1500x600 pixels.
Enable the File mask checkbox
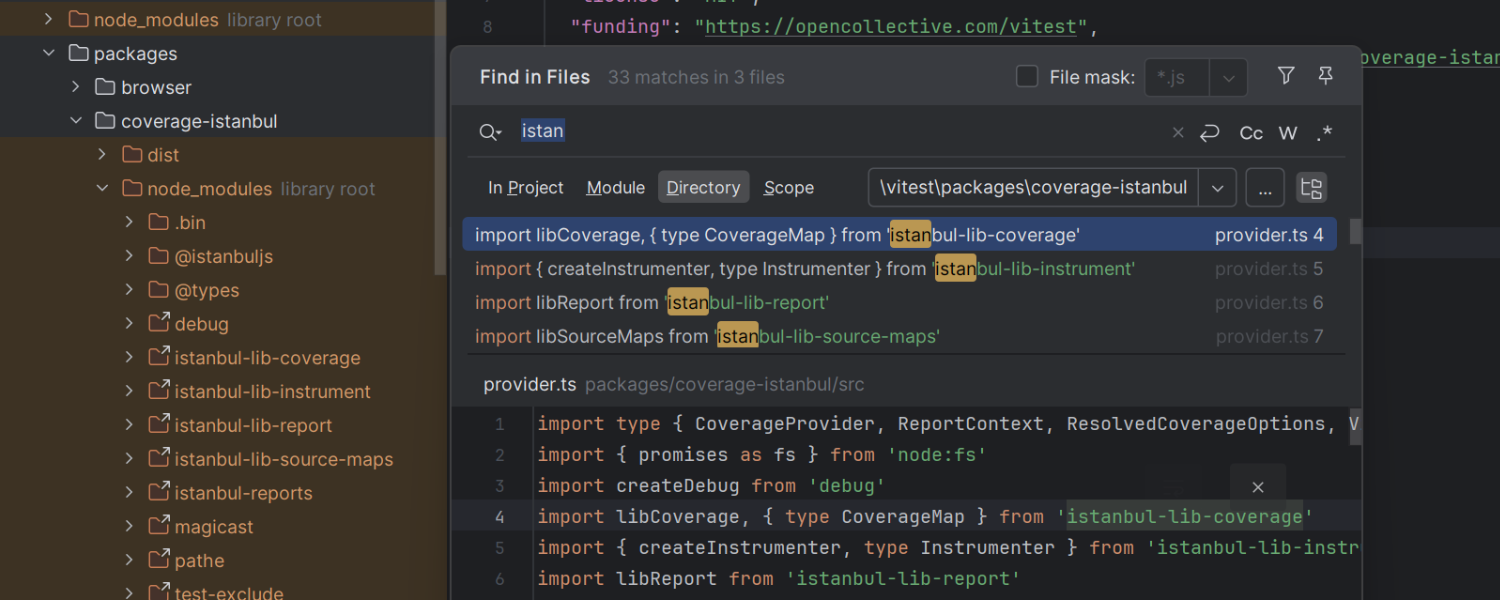1027,77
